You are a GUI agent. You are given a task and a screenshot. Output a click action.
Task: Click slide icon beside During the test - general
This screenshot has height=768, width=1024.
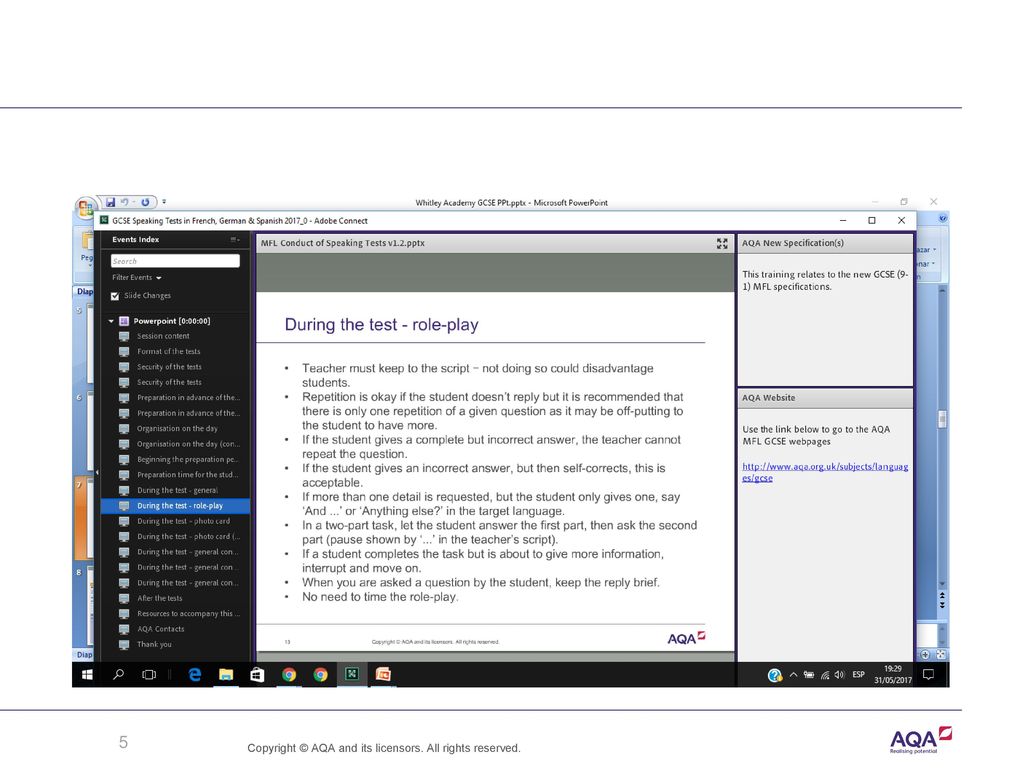coord(124,490)
